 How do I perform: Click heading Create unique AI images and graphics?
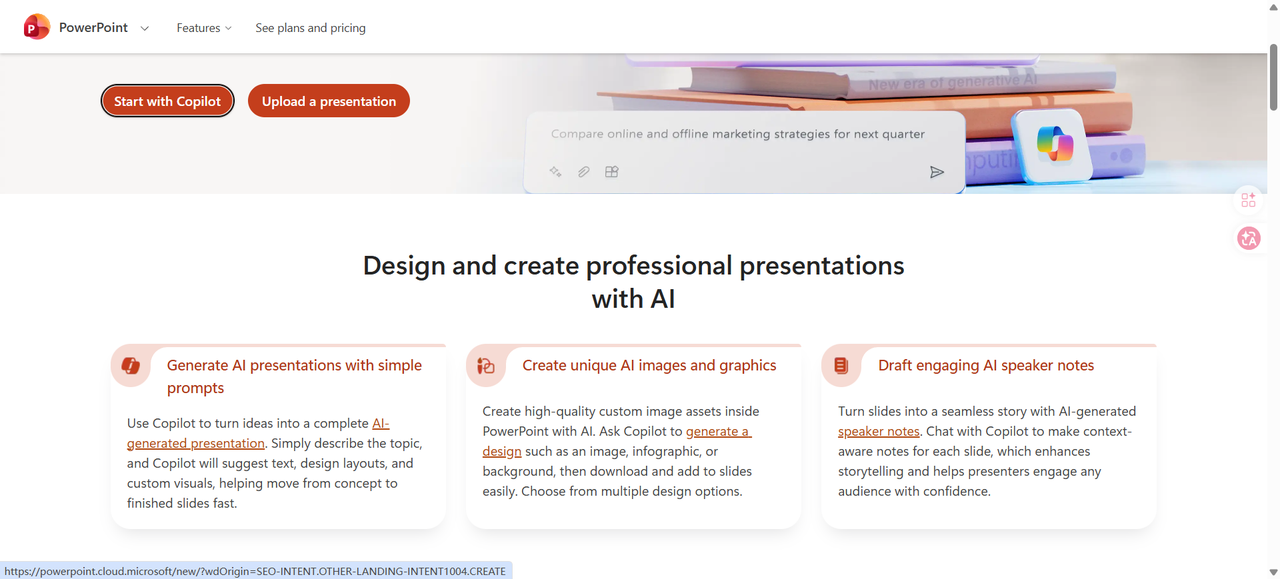649,365
